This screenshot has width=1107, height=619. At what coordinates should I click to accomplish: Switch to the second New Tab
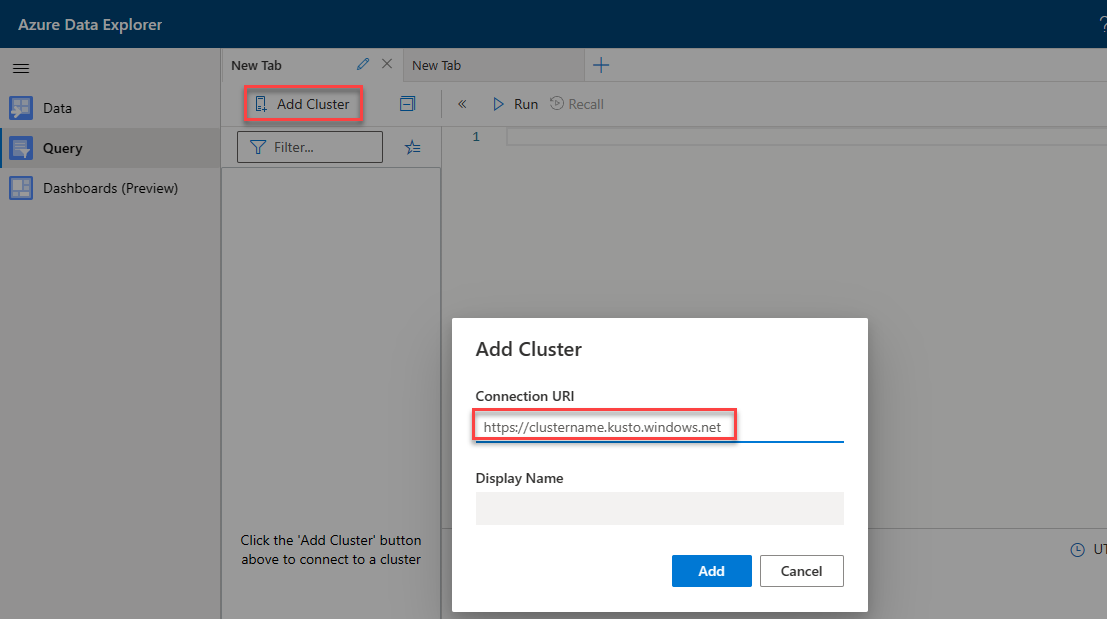coord(494,65)
